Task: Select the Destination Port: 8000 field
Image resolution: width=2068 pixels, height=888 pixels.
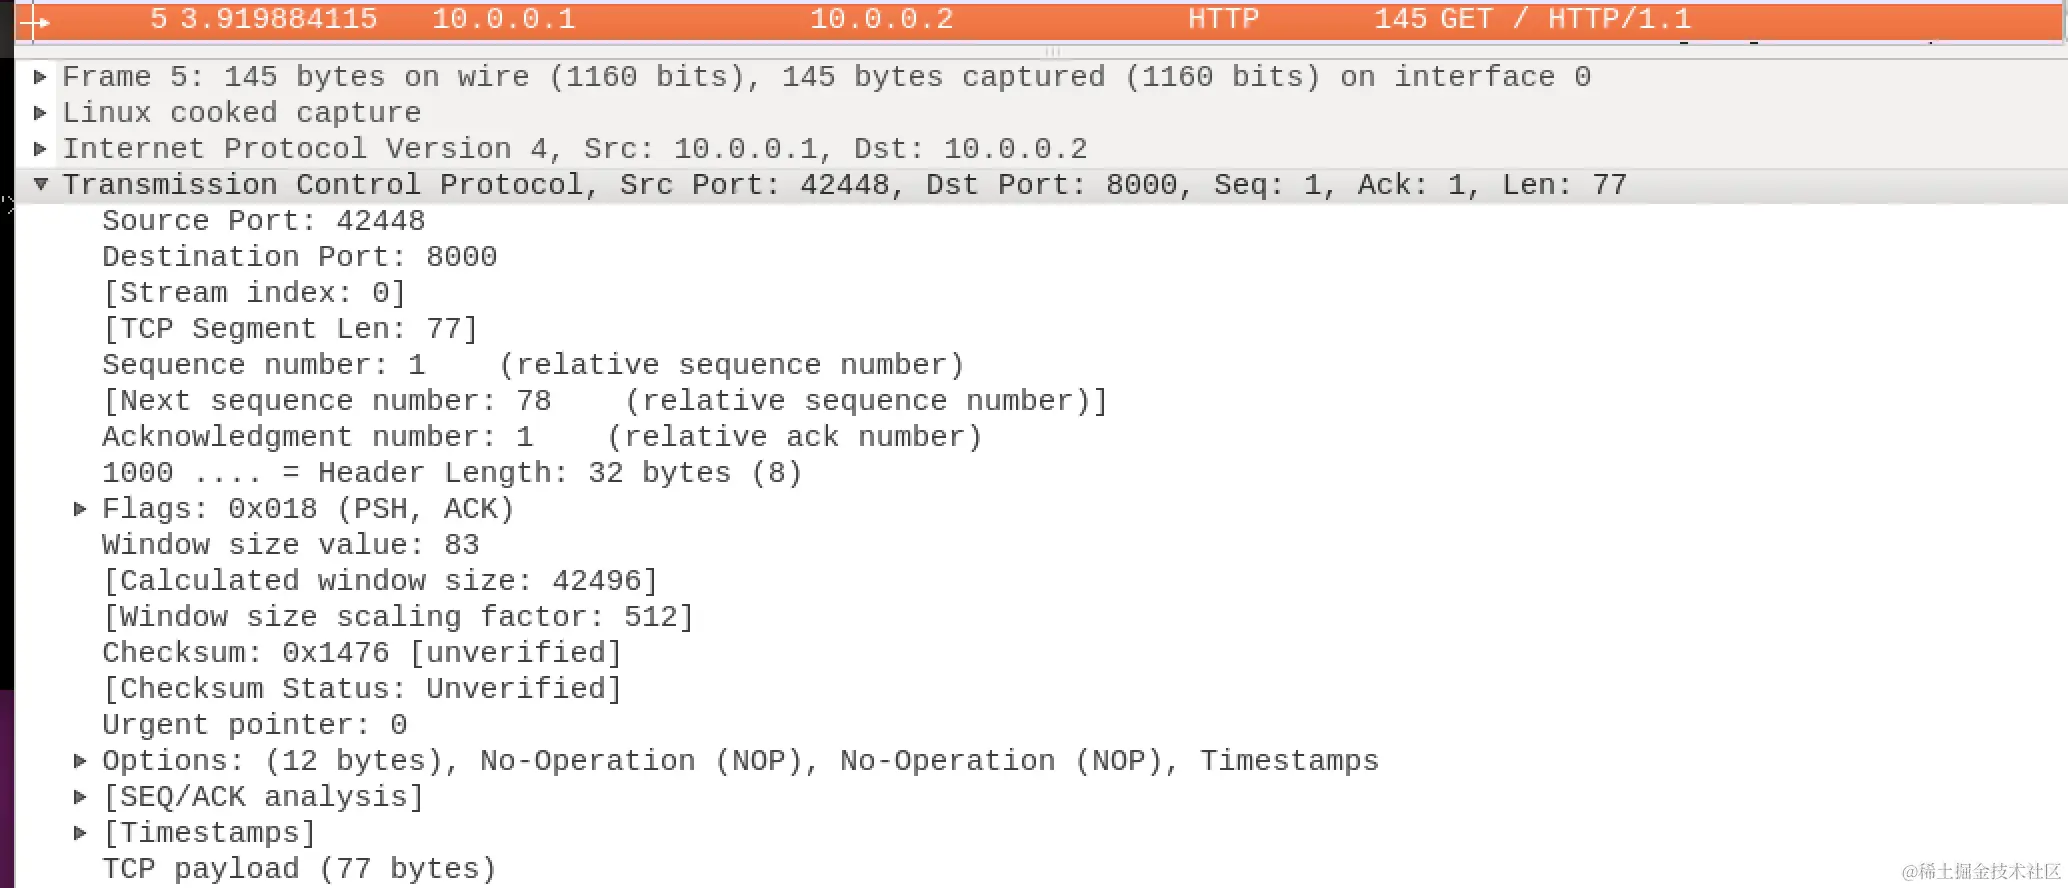Action: coord(299,257)
